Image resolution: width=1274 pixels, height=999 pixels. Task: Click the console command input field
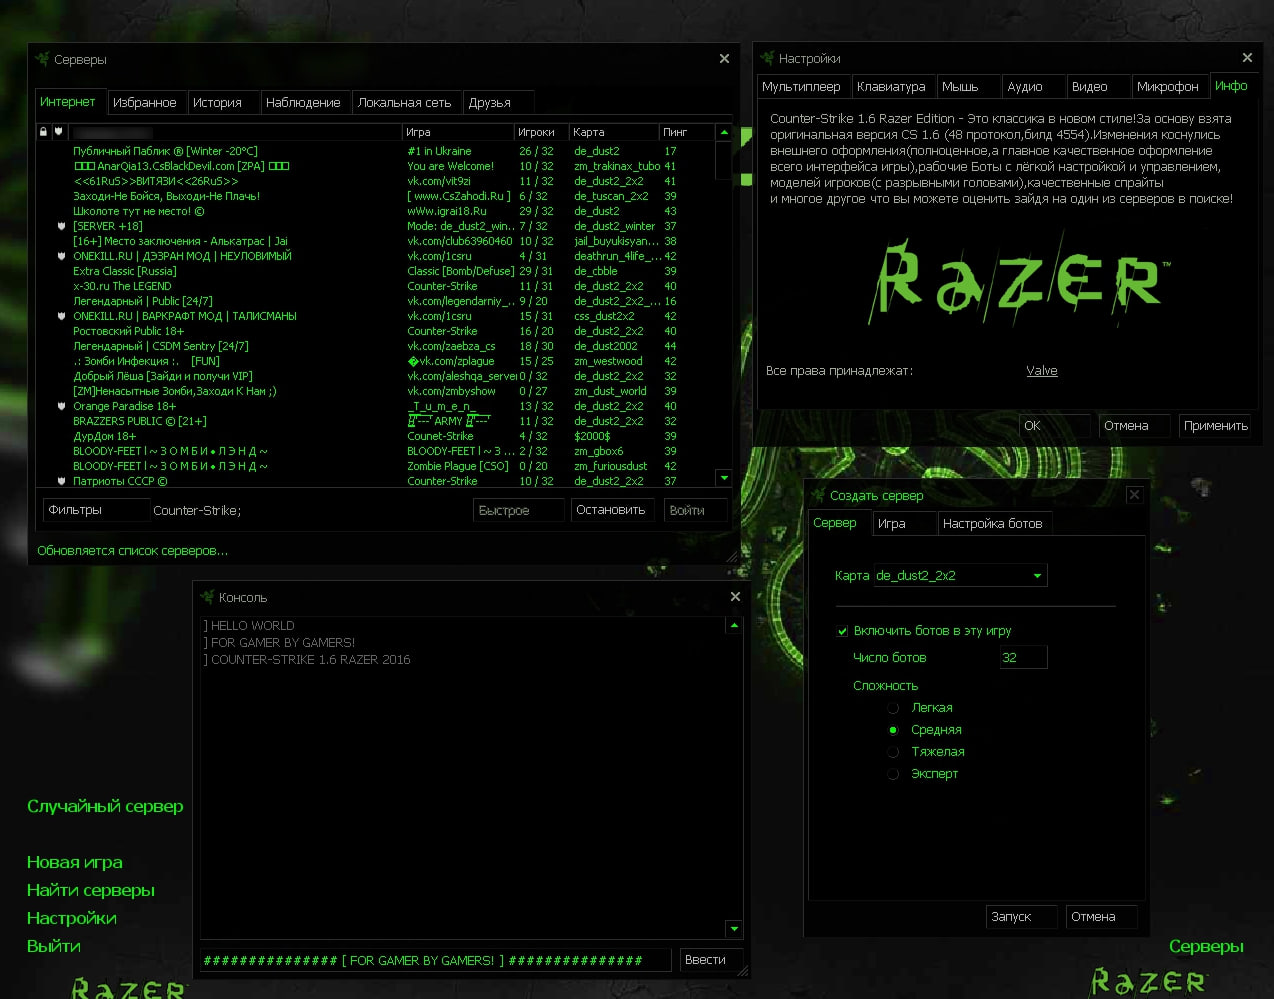(435, 960)
